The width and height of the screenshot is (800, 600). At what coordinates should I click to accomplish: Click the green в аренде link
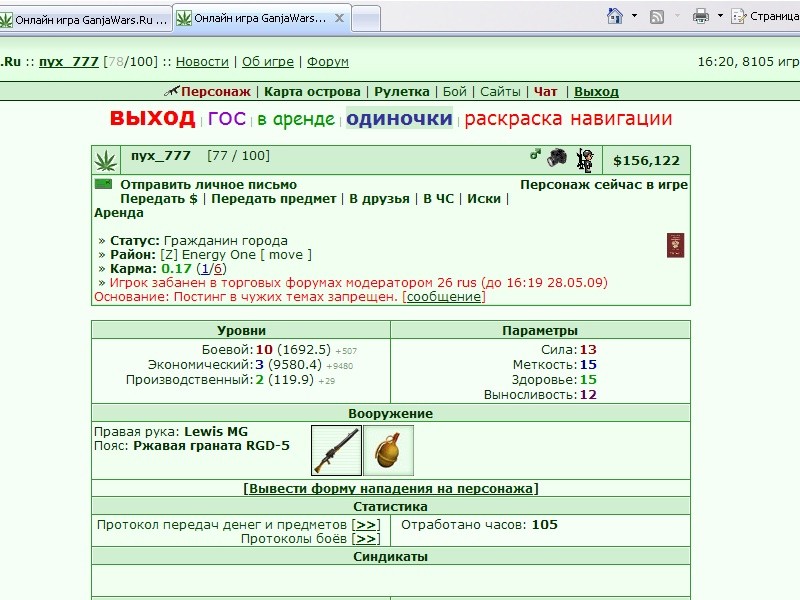click(x=296, y=119)
